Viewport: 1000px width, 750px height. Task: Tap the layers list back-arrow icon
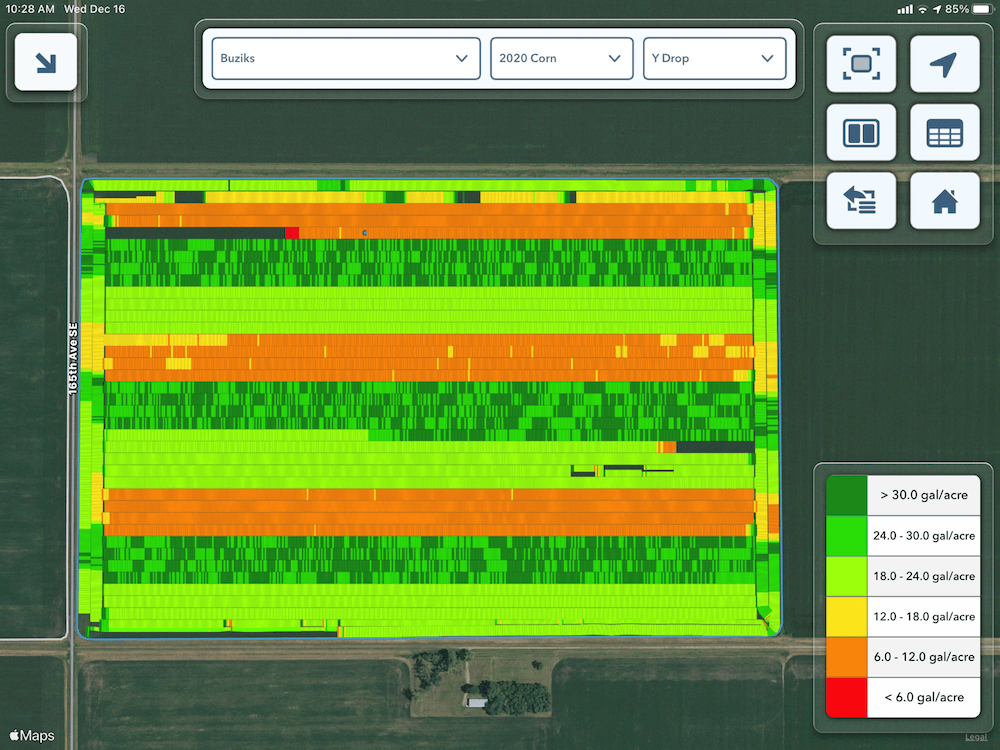[860, 200]
